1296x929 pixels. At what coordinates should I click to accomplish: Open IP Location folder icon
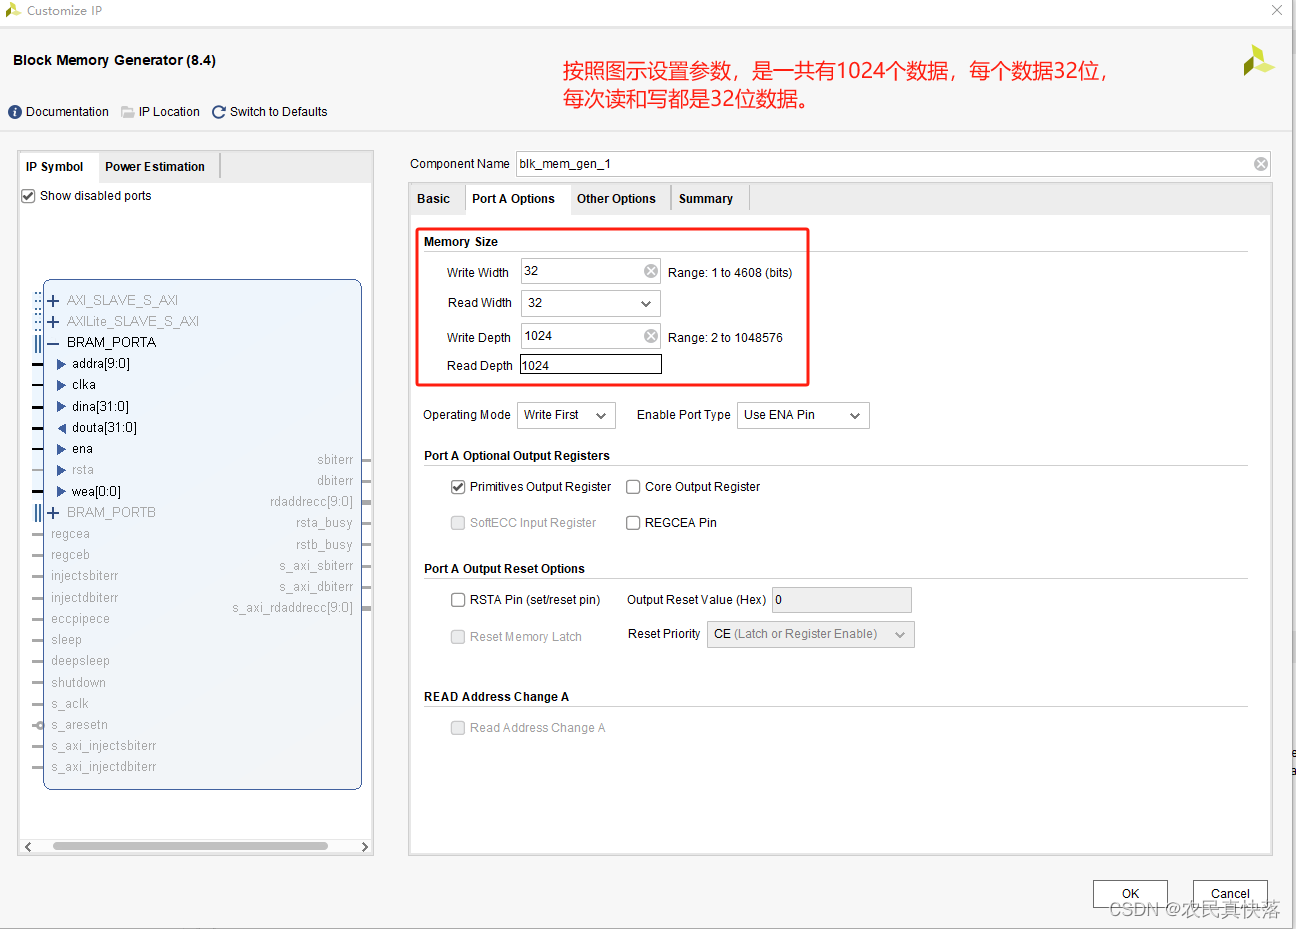coord(128,112)
